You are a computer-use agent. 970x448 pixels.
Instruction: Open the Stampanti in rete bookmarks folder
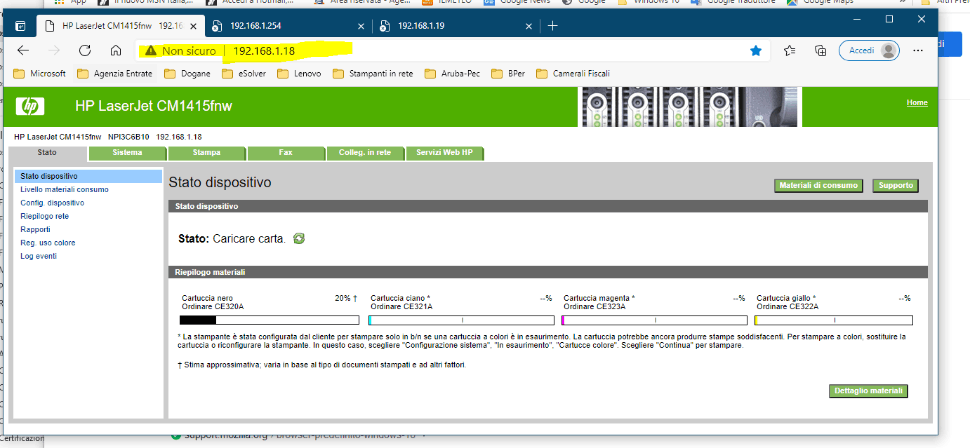373,74
